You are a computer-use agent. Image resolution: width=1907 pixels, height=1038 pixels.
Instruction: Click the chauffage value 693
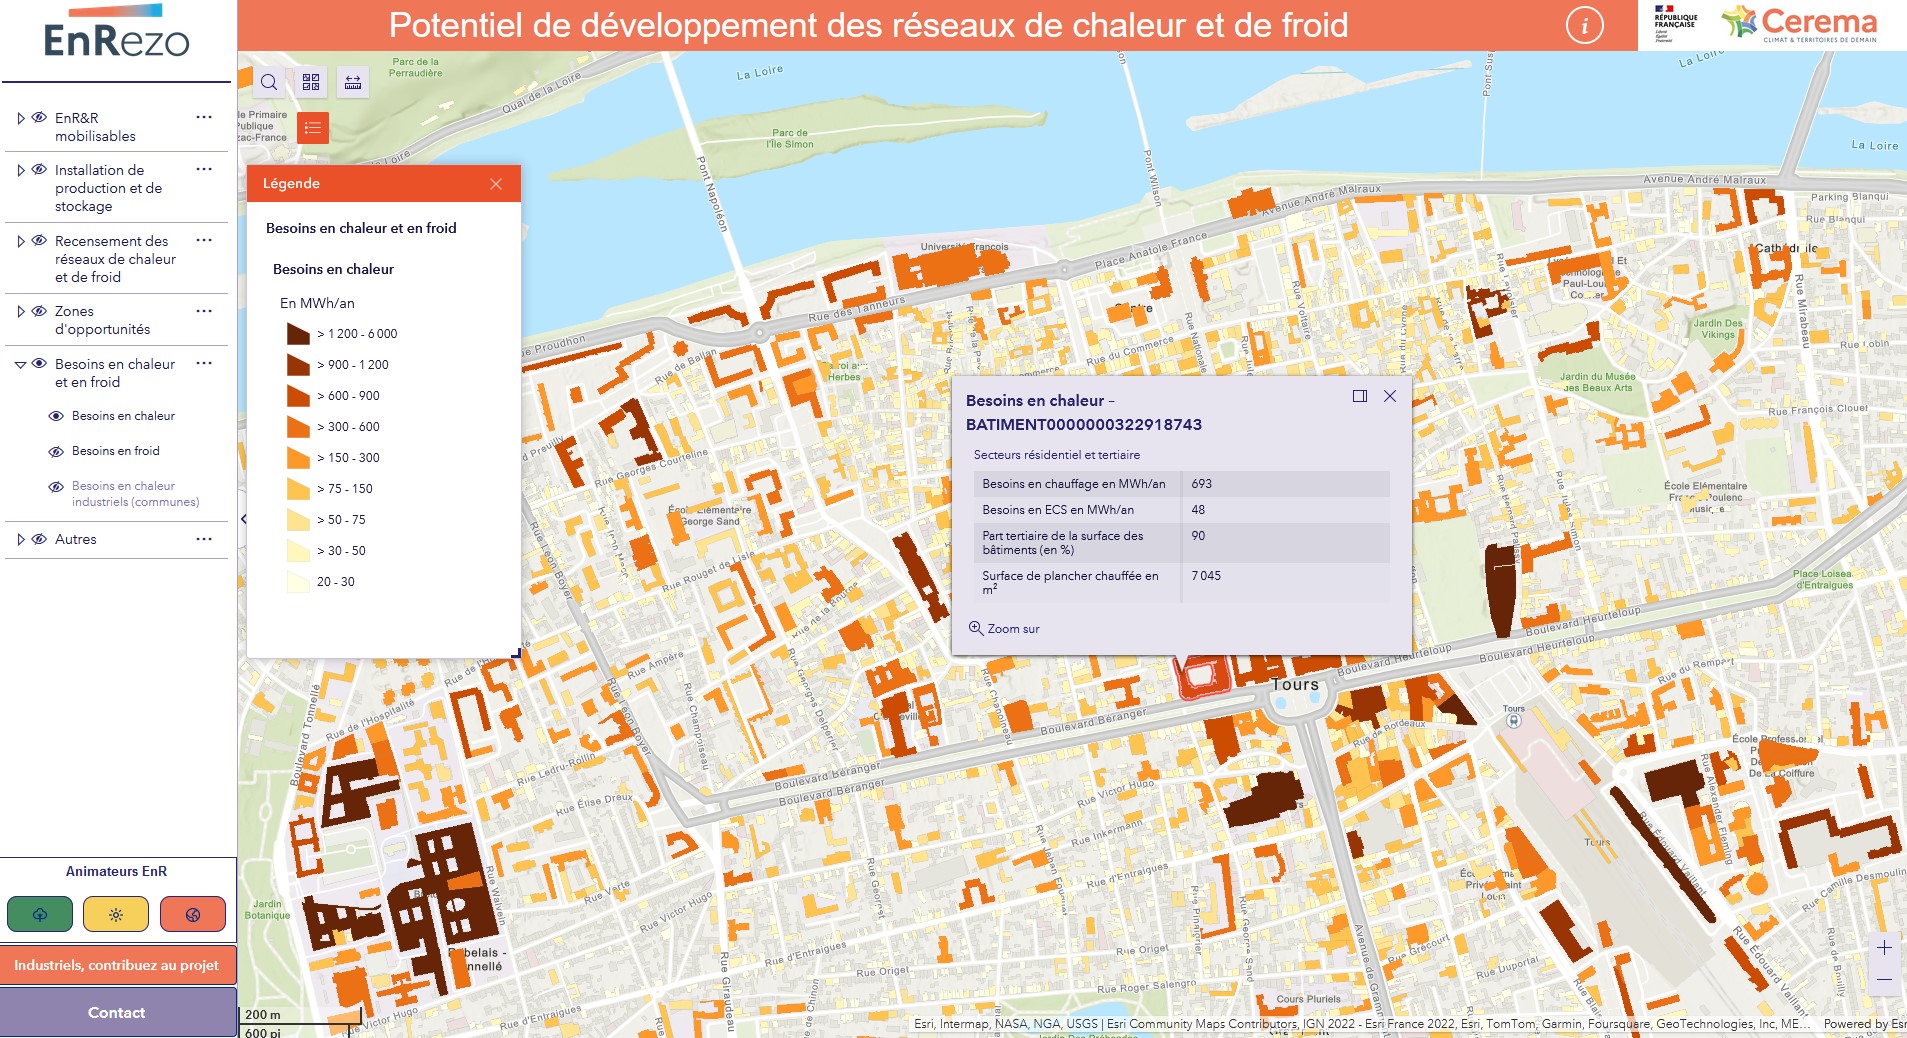click(x=1201, y=484)
